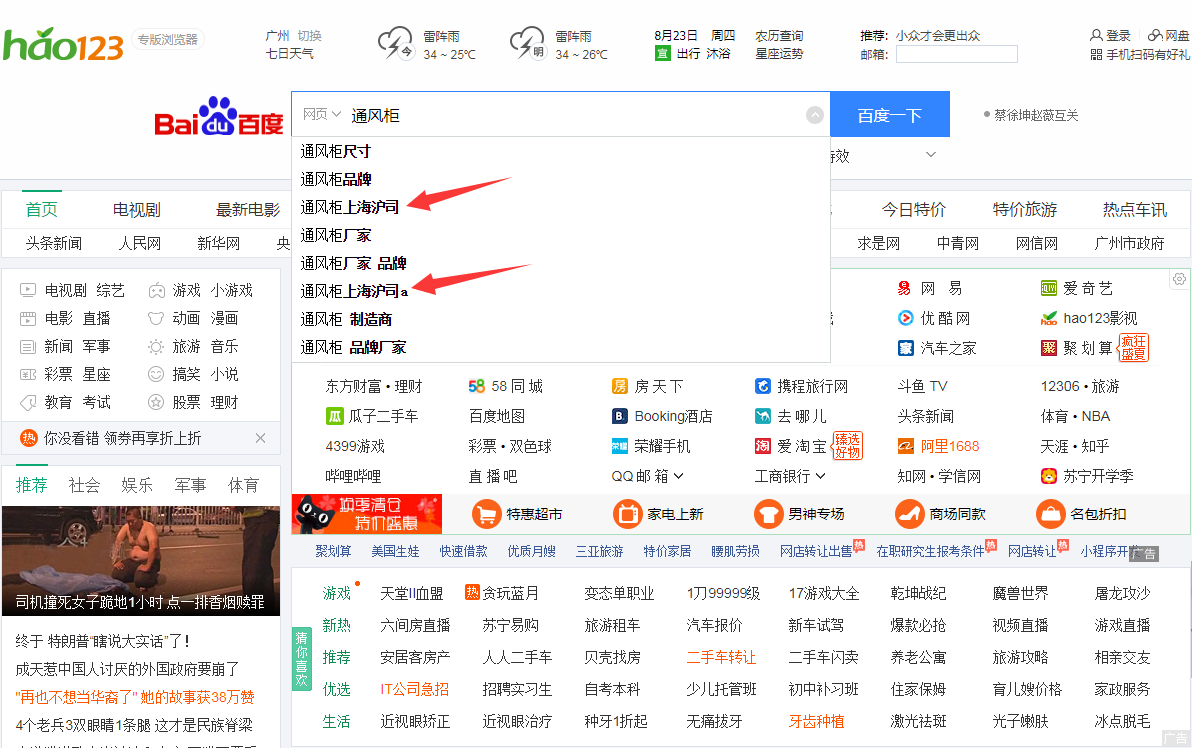Expand 工商银行 dropdown arrow
The height and width of the screenshot is (748, 1192).
[820, 476]
